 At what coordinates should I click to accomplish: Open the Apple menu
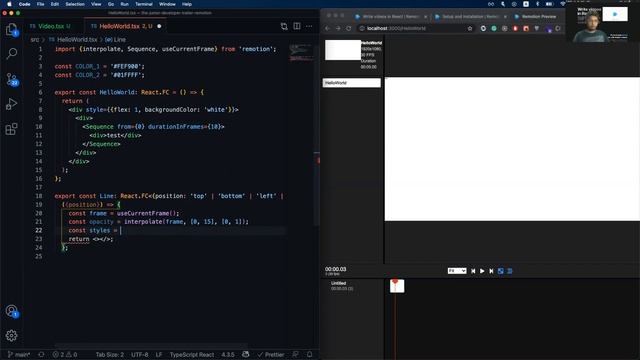(x=9, y=4)
